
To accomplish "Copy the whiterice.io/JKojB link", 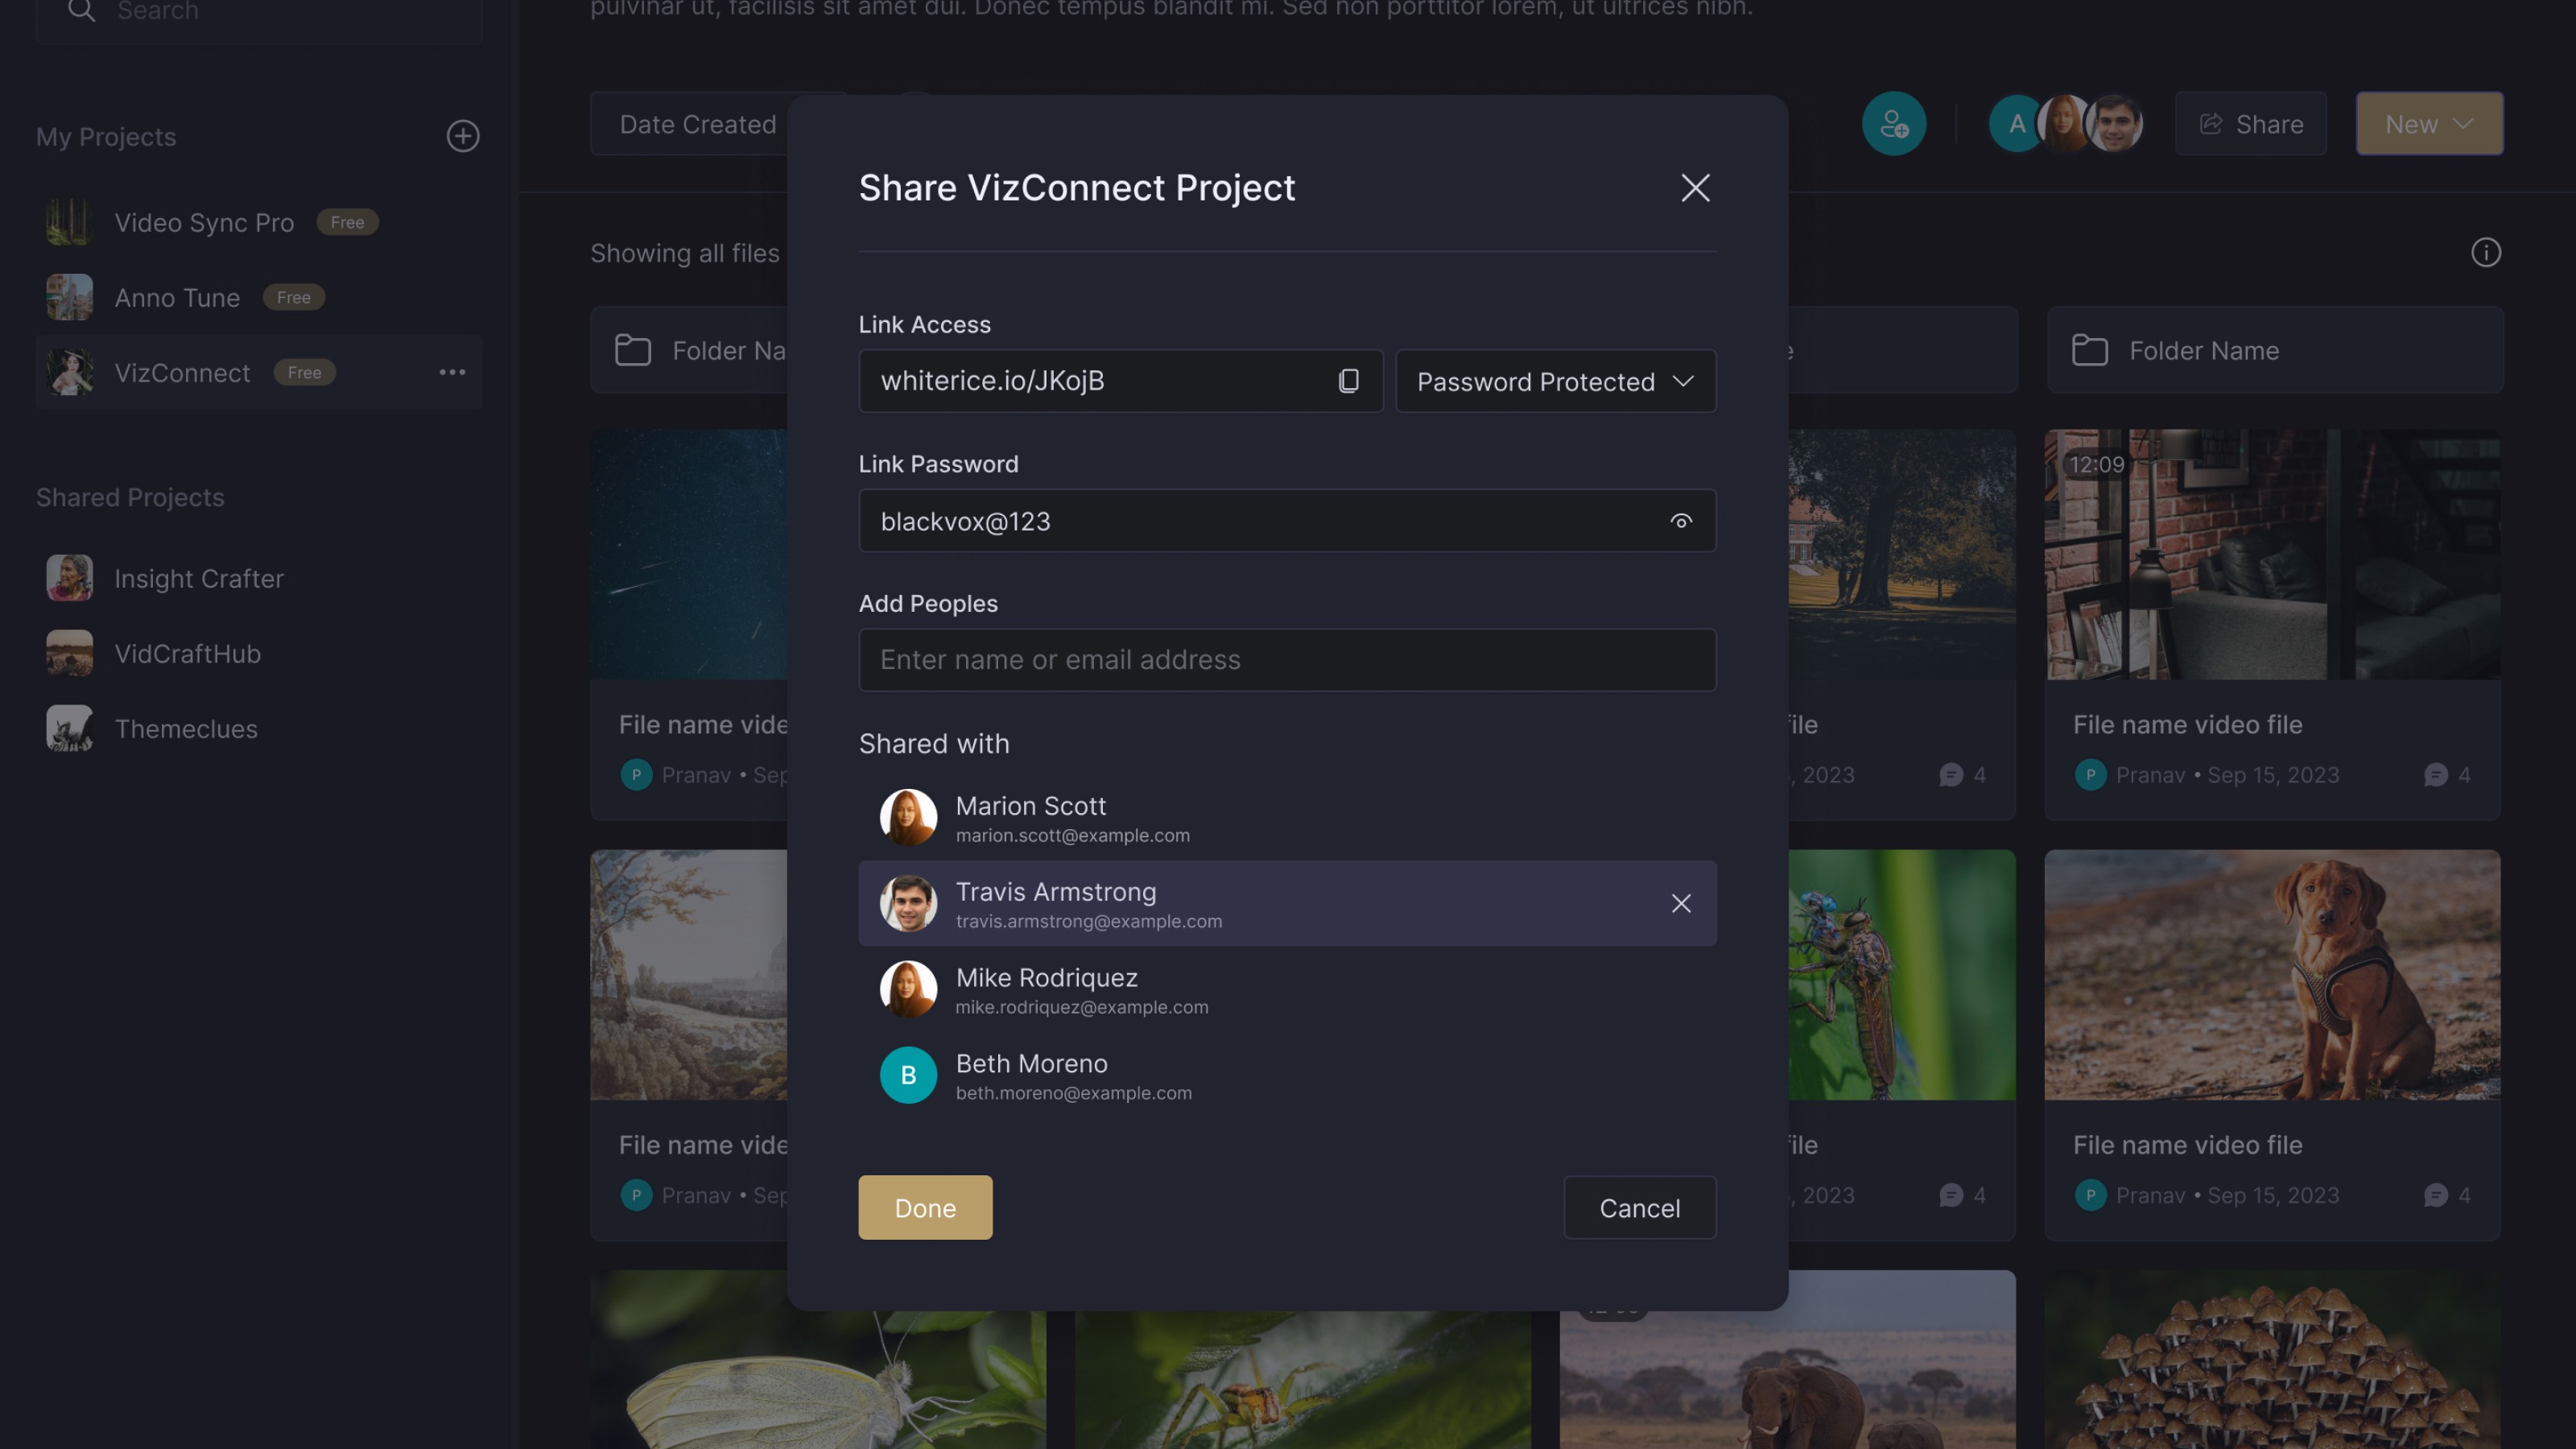I will [1348, 381].
